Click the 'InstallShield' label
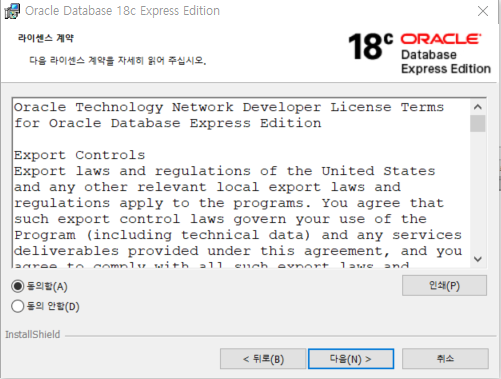The width and height of the screenshot is (501, 379). (x=33, y=334)
